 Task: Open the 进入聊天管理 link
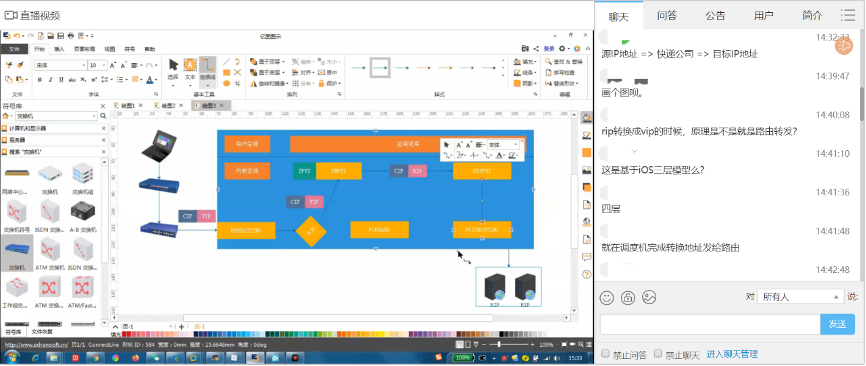click(x=732, y=354)
